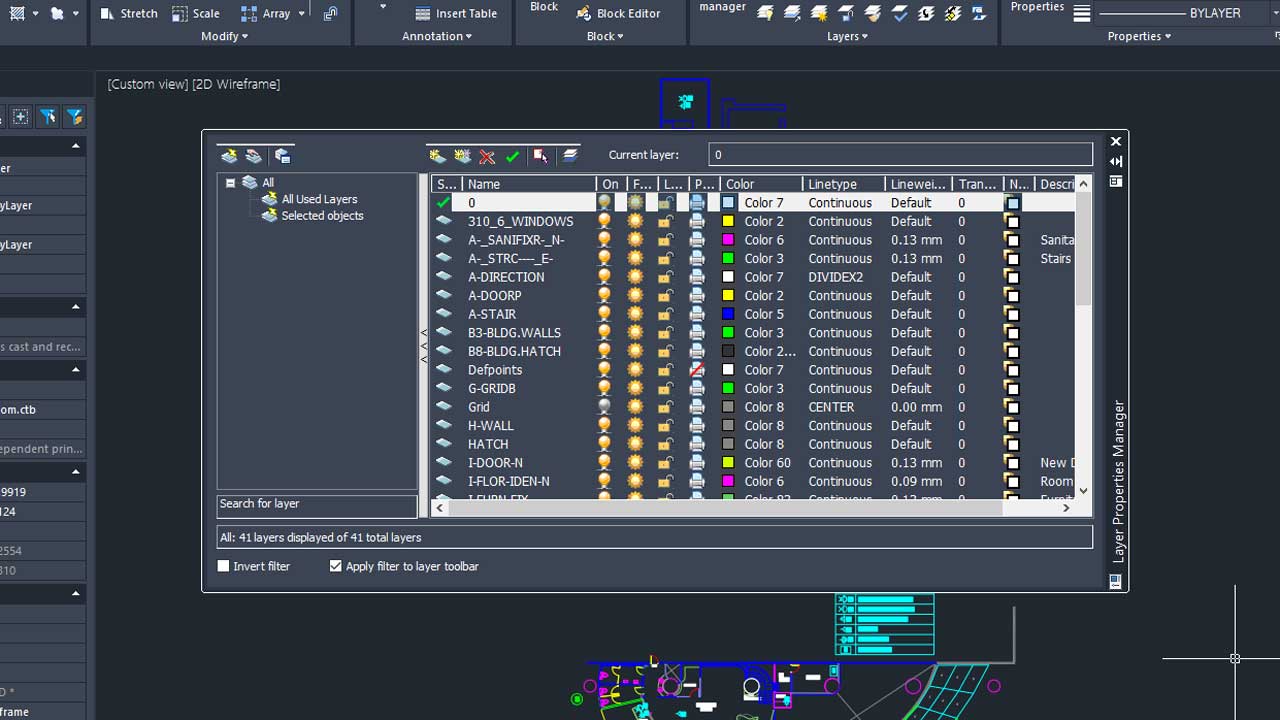Toggle the plot icon for Defpoints layer
Image resolution: width=1280 pixels, height=720 pixels.
[697, 370]
